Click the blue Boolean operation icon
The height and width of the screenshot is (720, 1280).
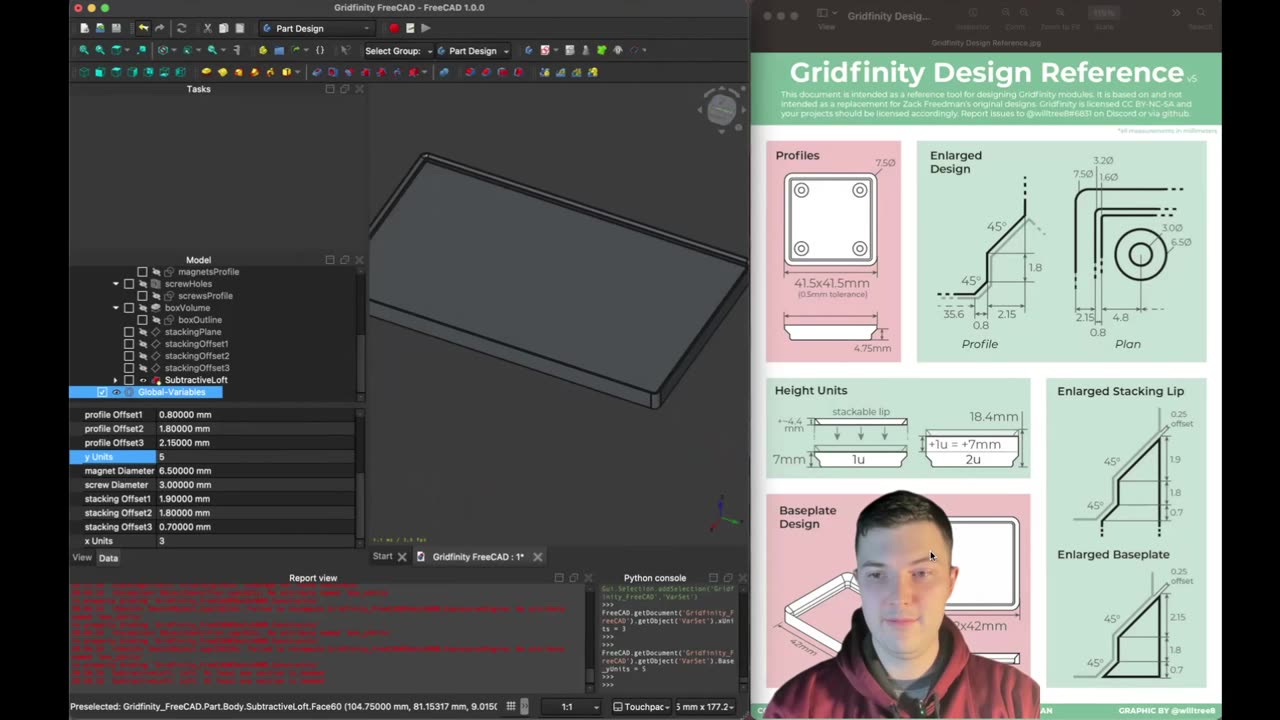(x=444, y=72)
